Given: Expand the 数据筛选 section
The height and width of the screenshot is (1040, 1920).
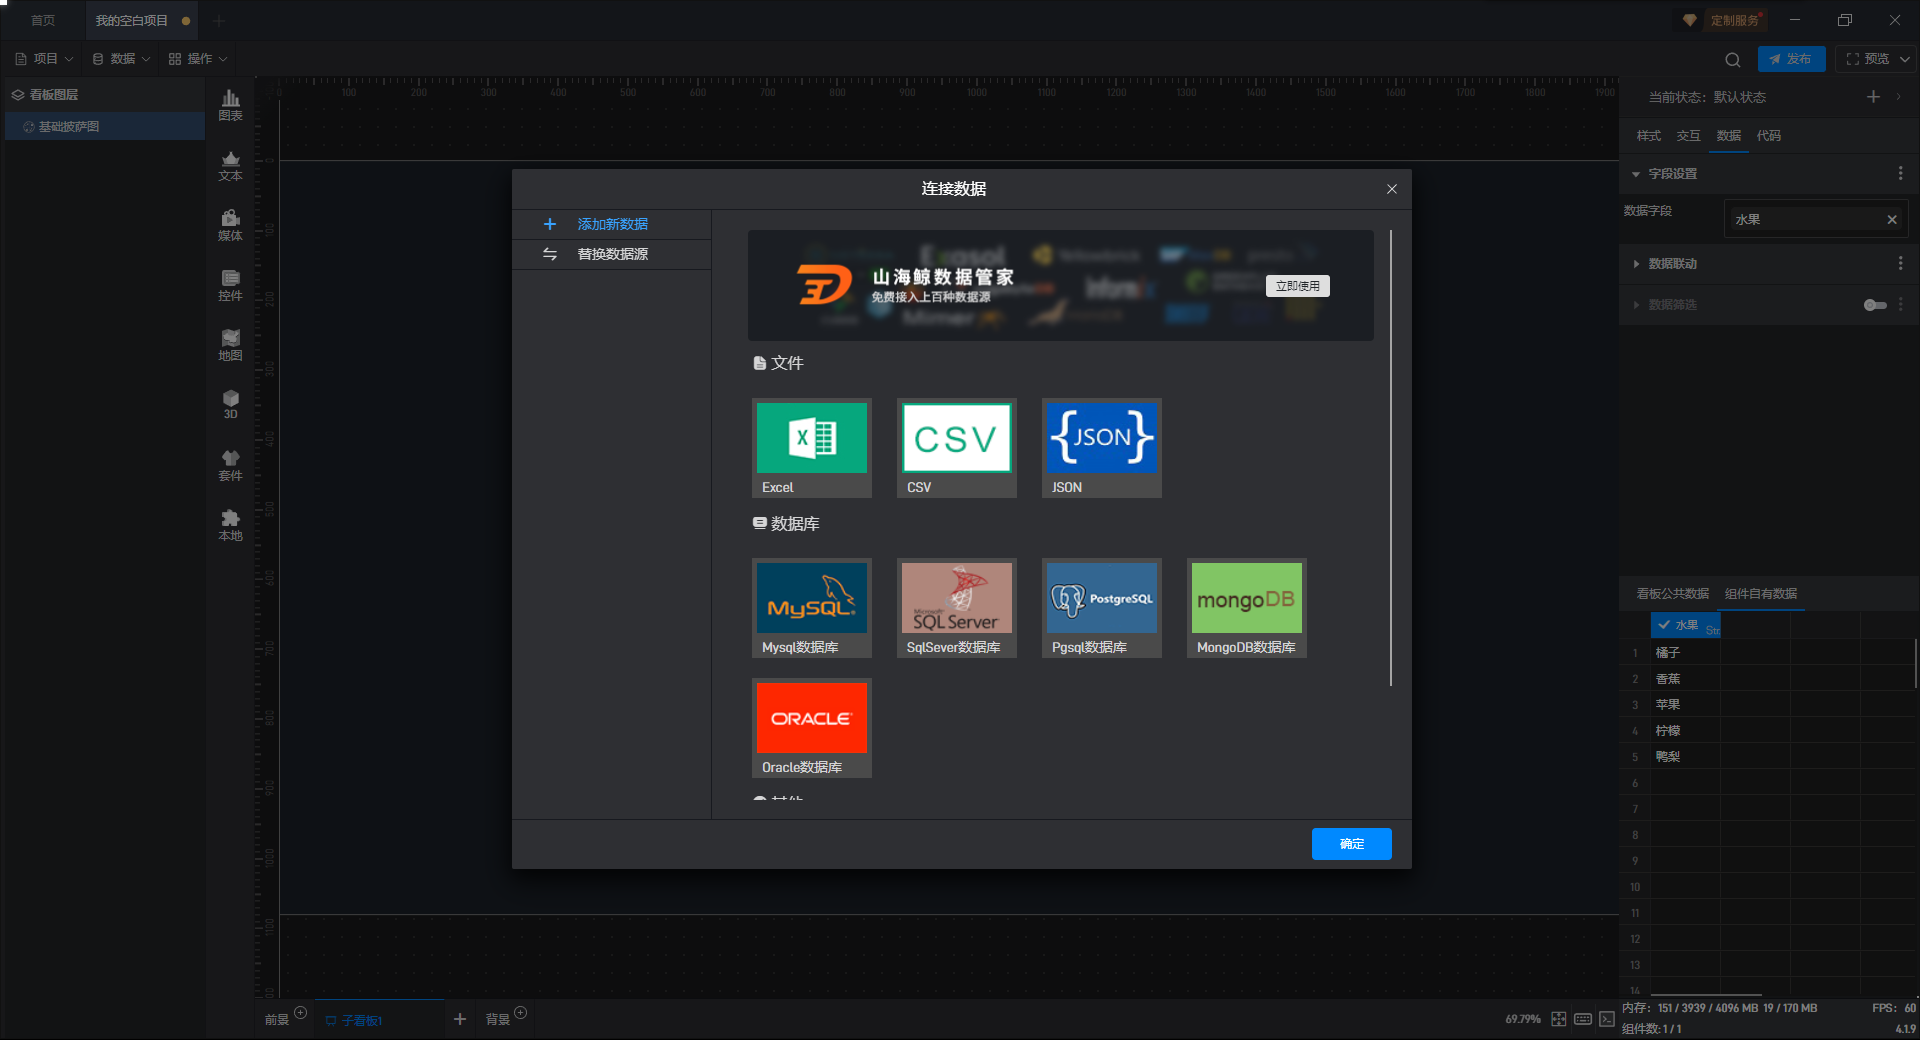Looking at the screenshot, I should [x=1636, y=305].
